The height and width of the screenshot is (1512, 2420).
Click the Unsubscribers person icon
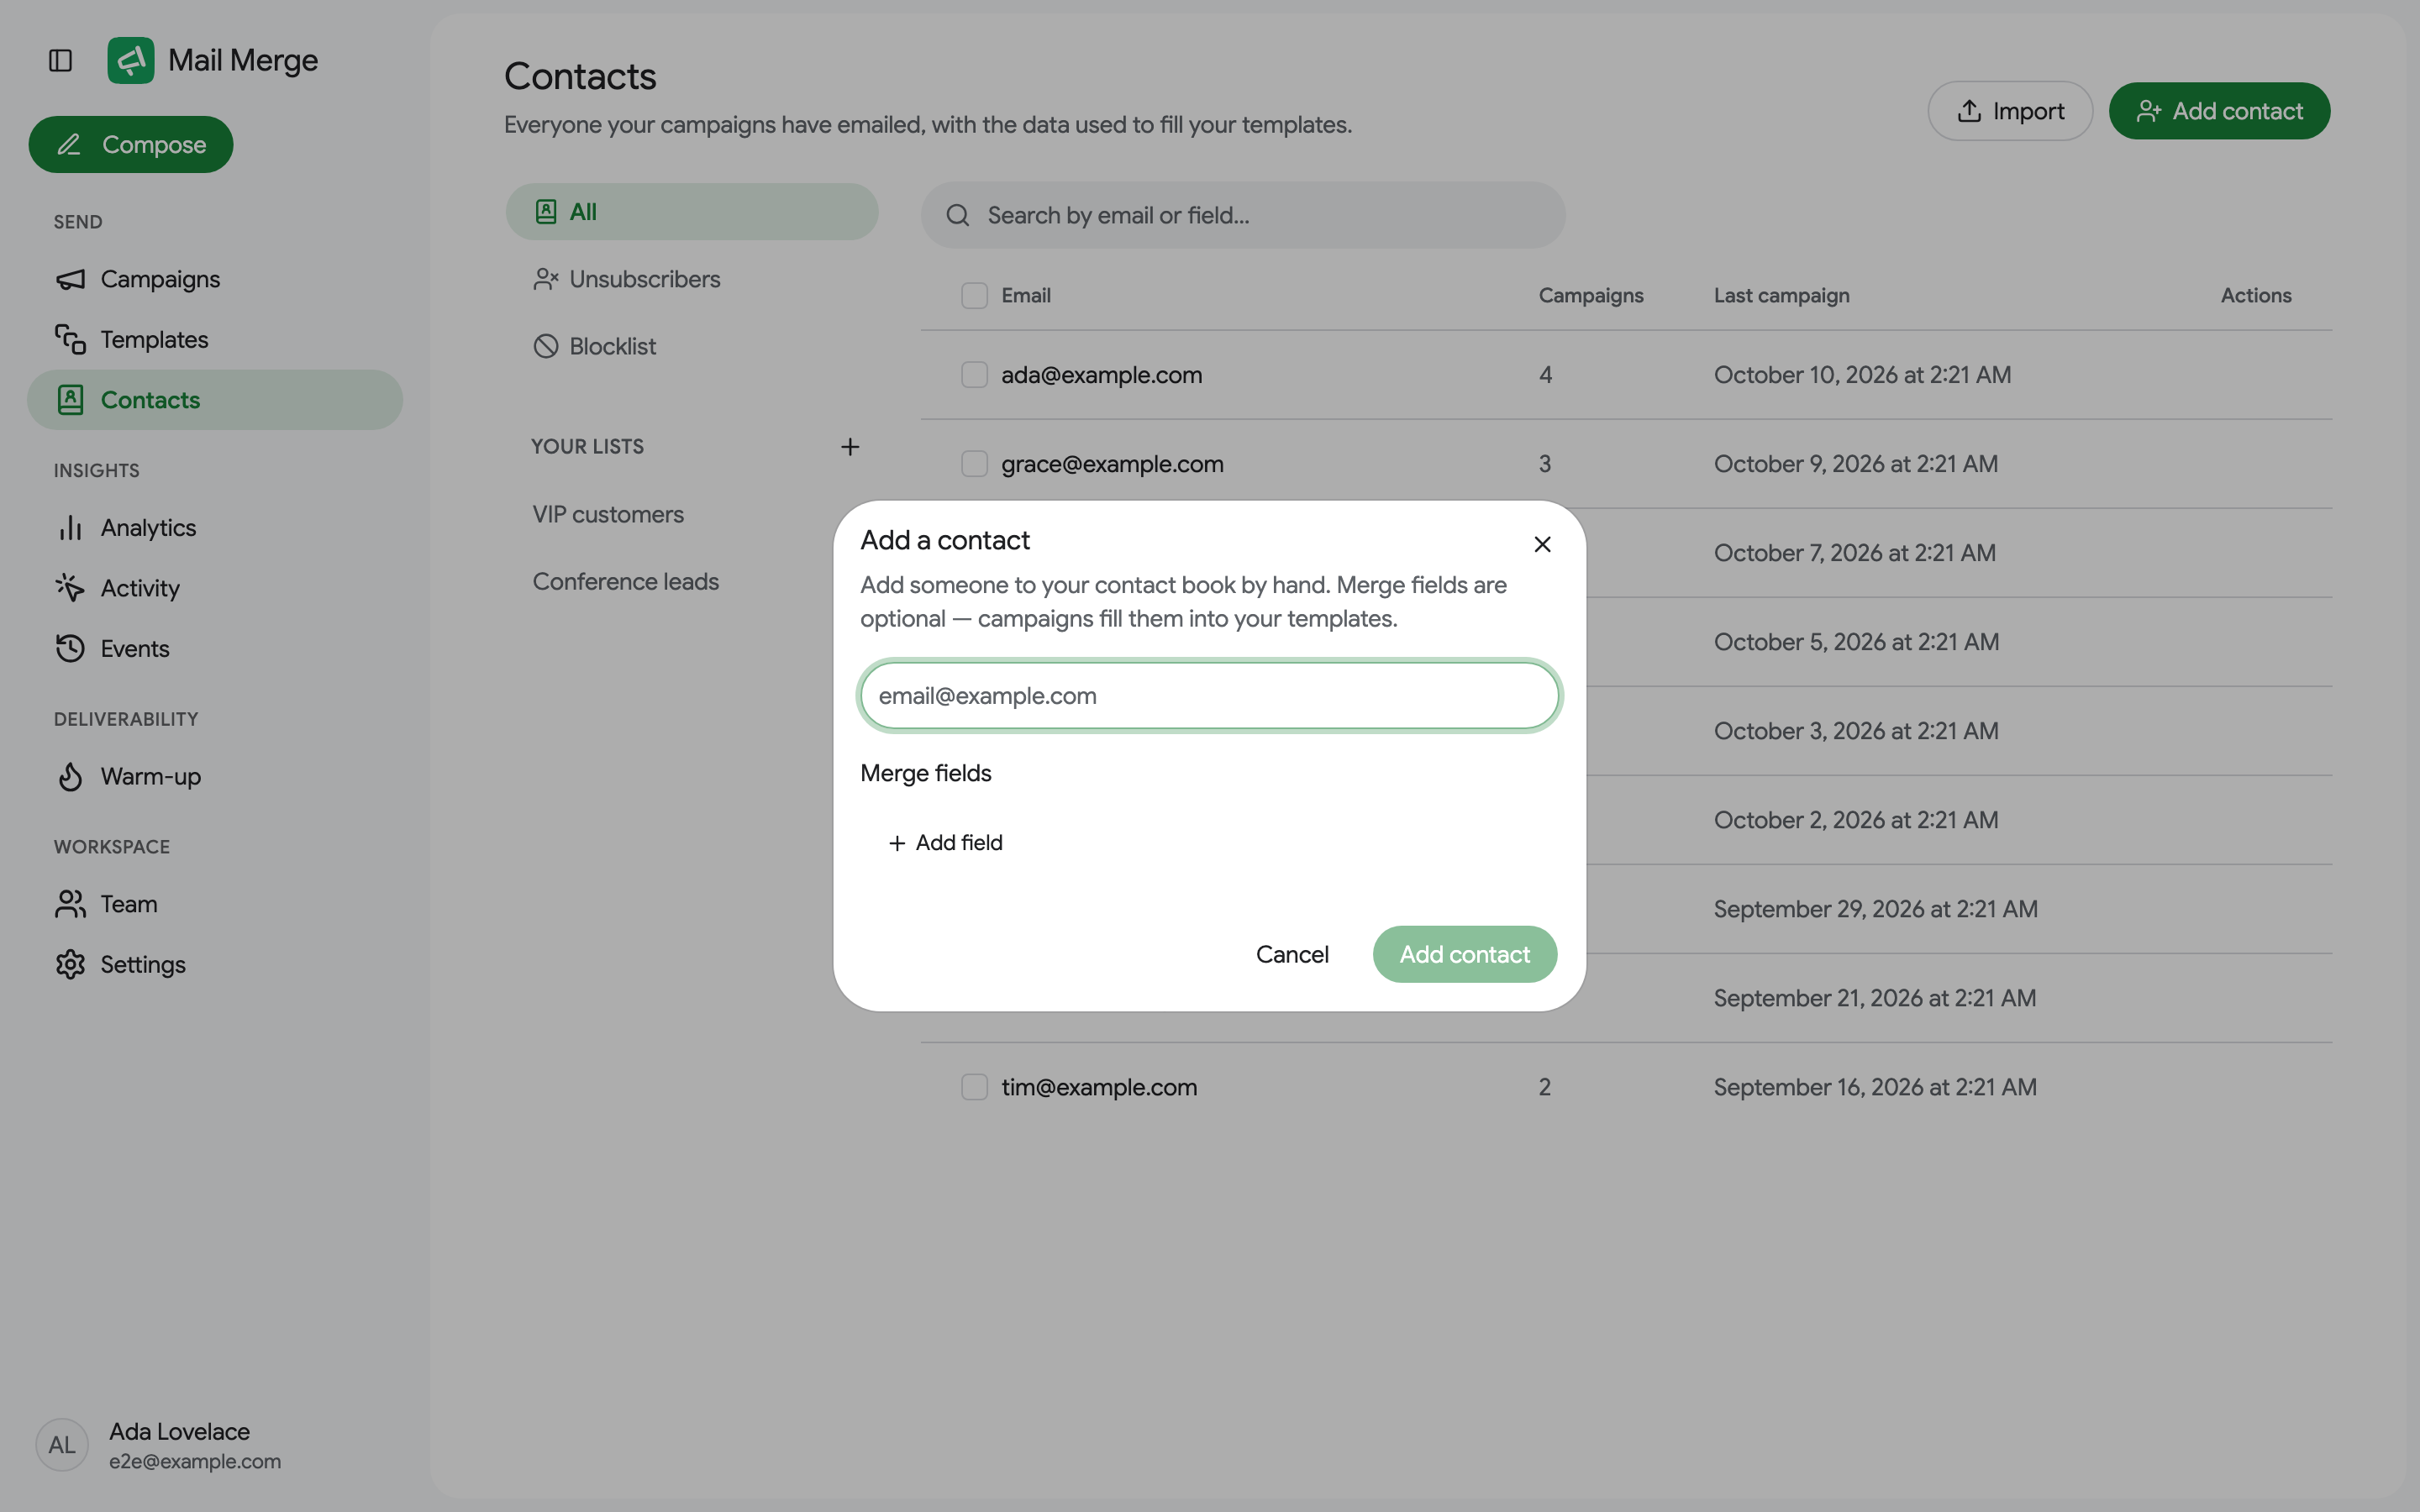(x=546, y=279)
